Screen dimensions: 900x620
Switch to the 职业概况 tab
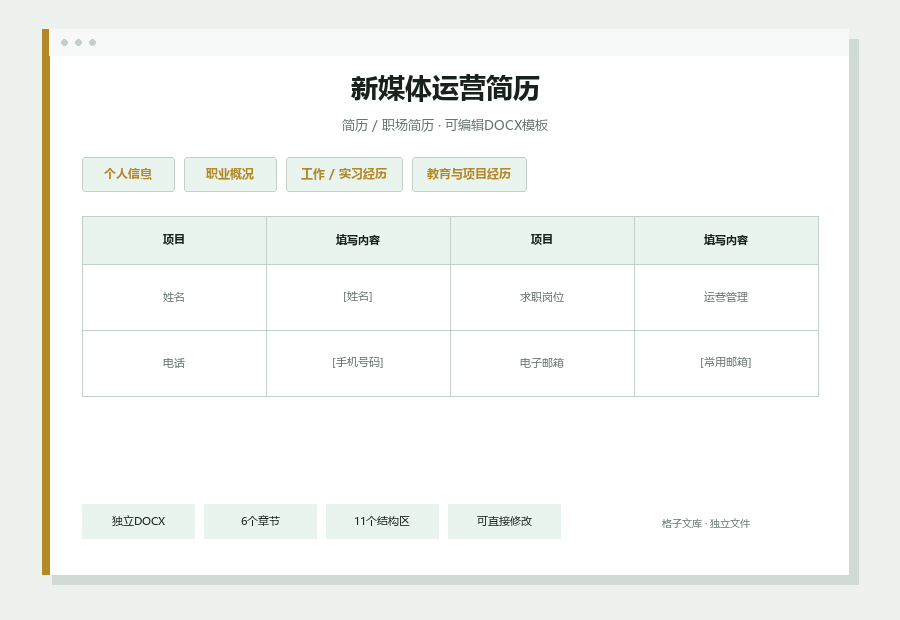coord(230,175)
